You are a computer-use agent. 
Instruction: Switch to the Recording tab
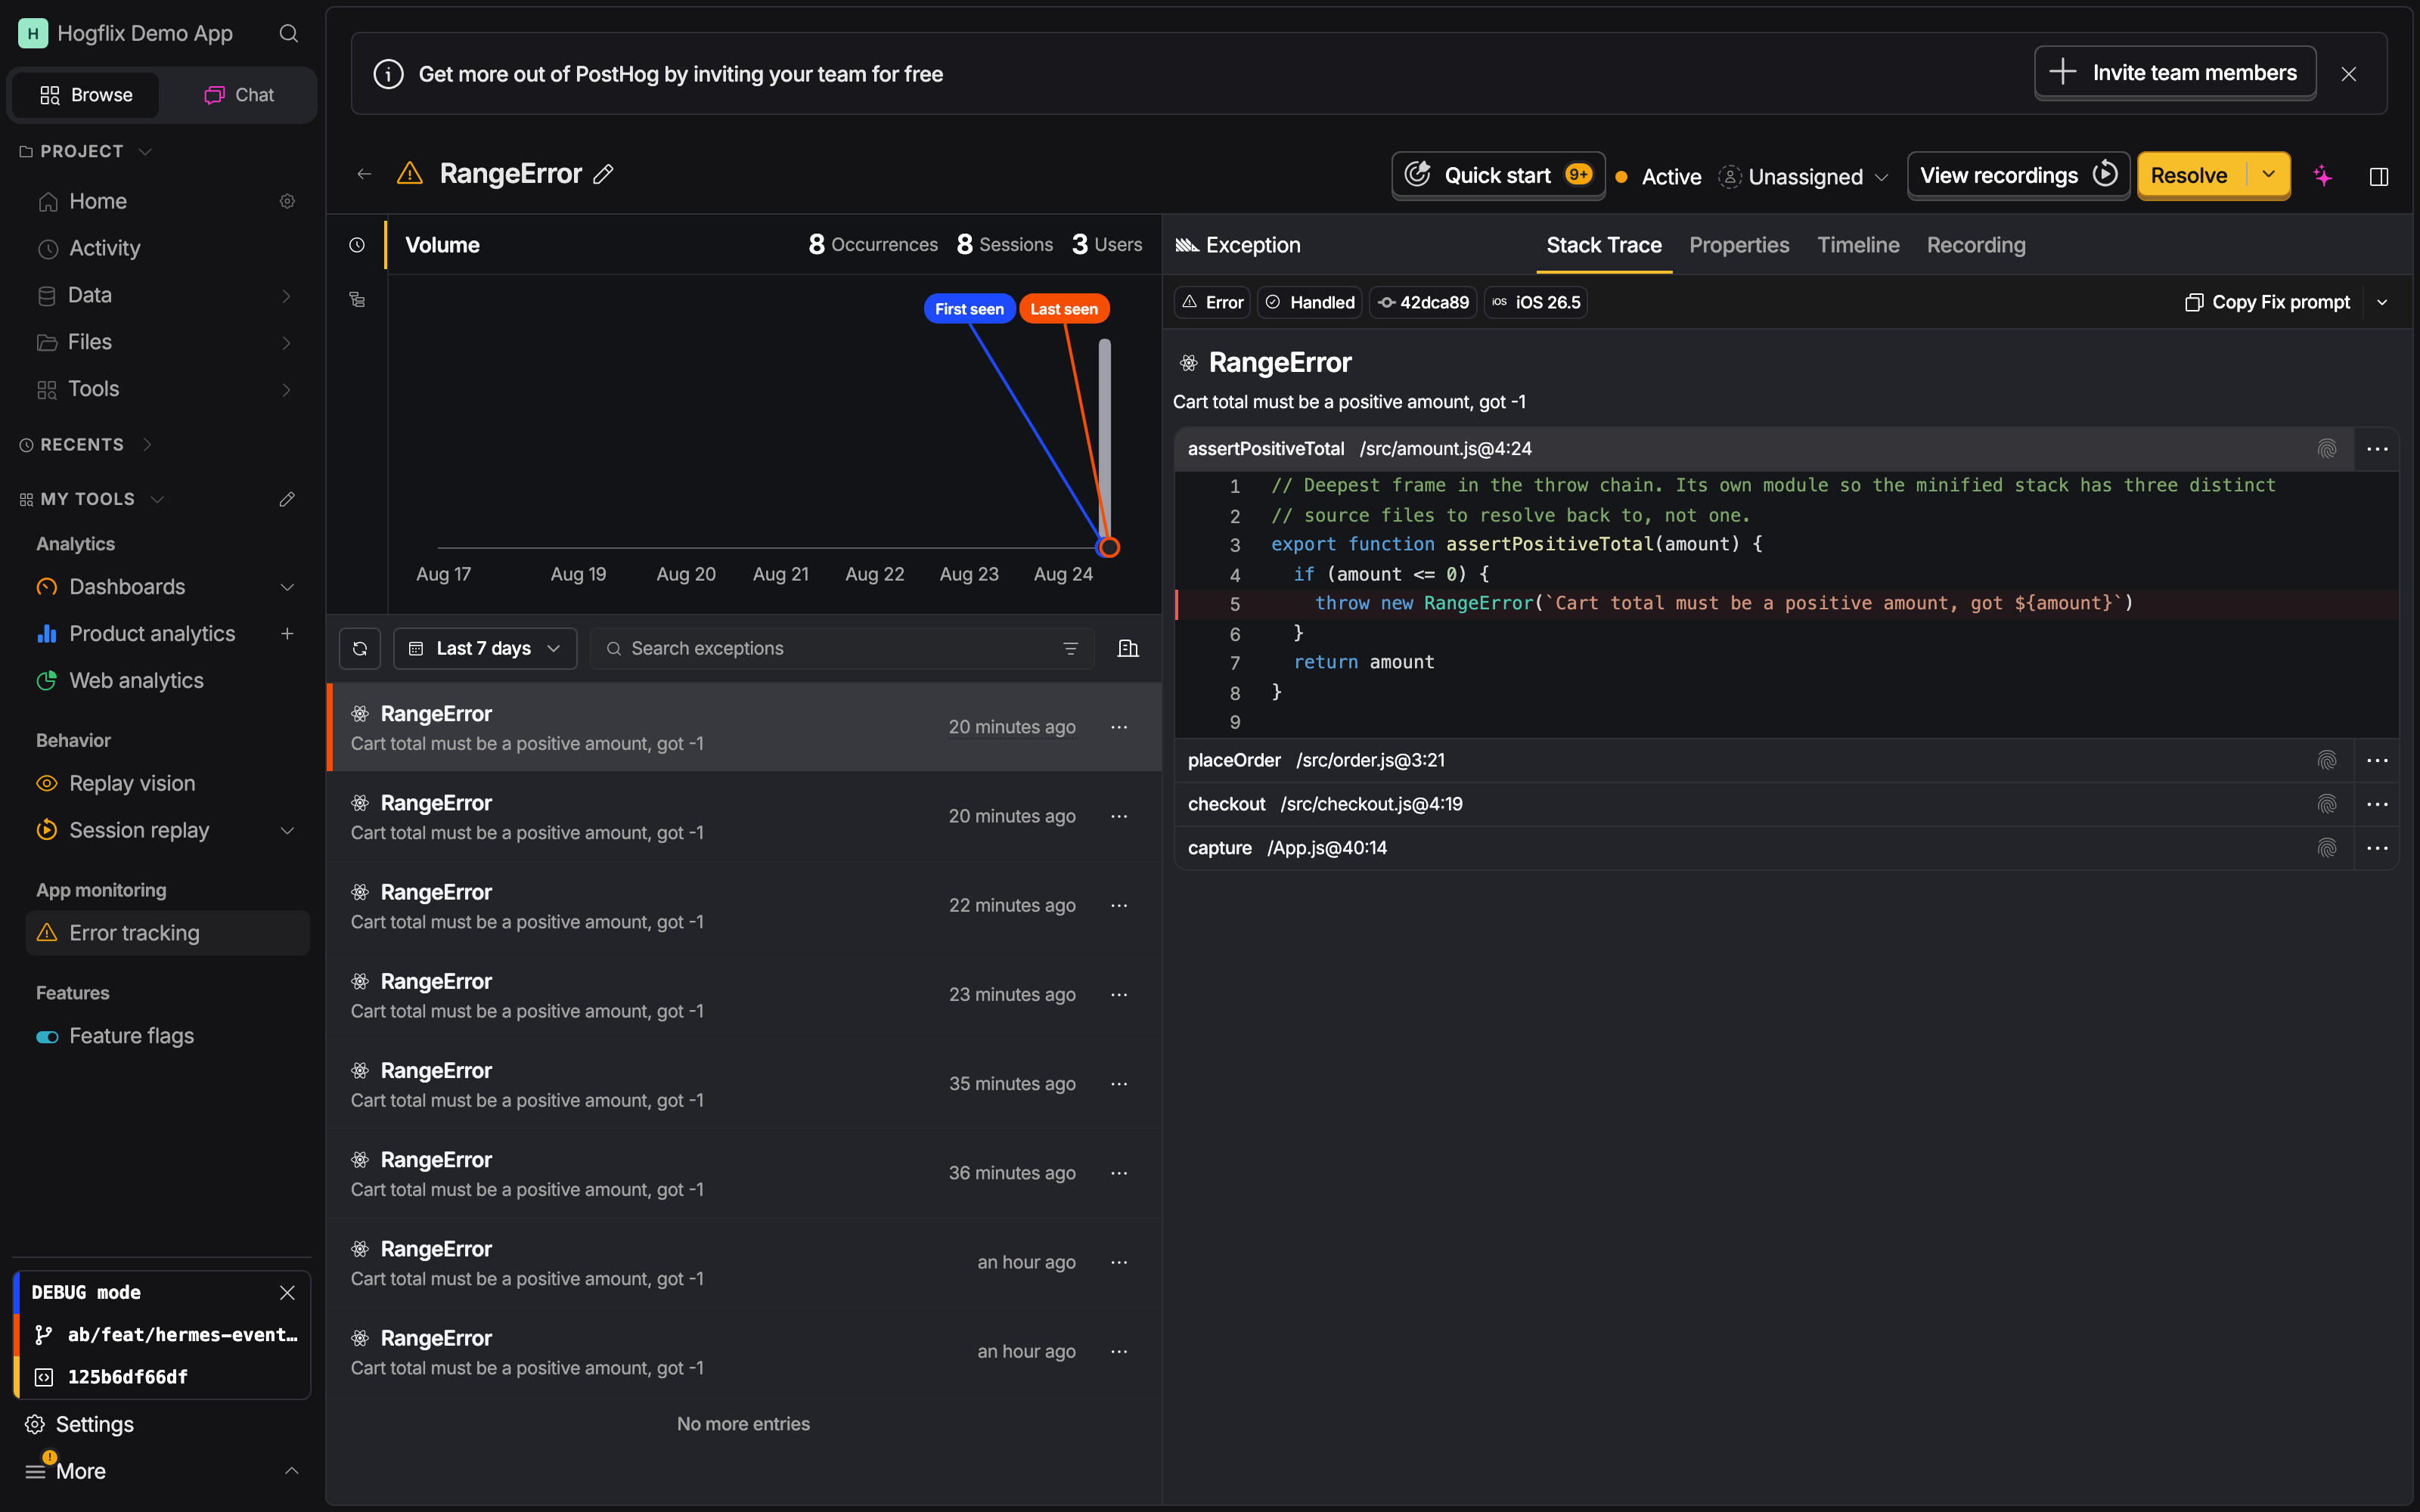1976,245
